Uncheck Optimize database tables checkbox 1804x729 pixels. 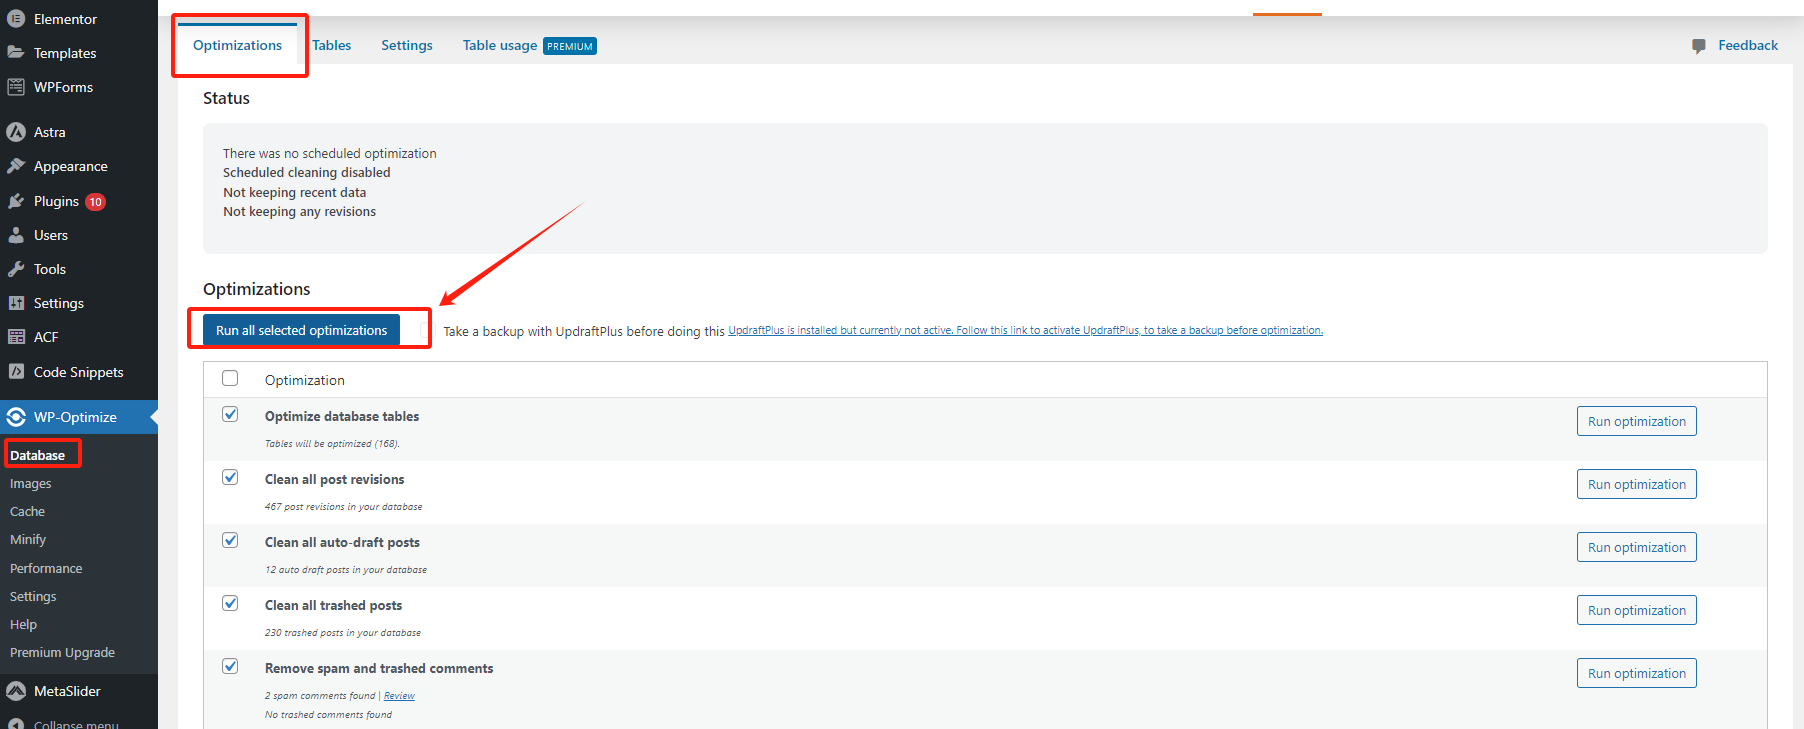(x=230, y=414)
